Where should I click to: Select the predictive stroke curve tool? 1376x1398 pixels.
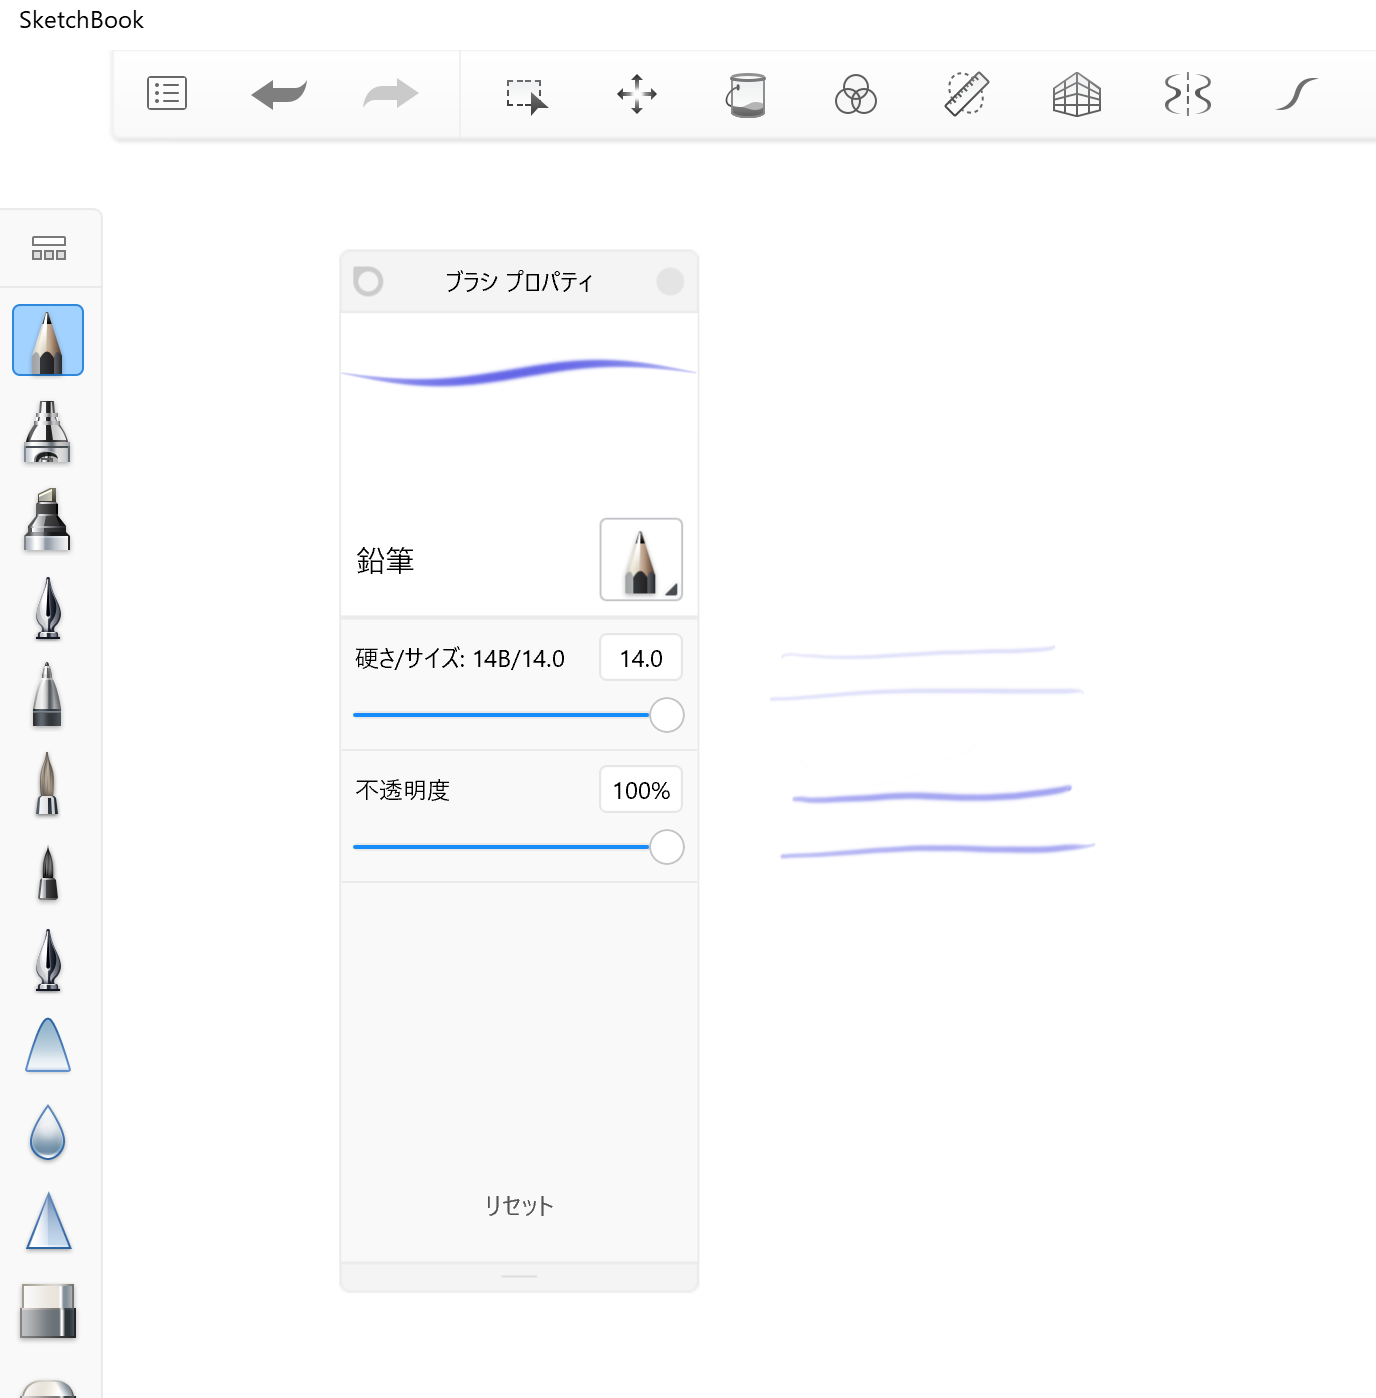(1297, 94)
